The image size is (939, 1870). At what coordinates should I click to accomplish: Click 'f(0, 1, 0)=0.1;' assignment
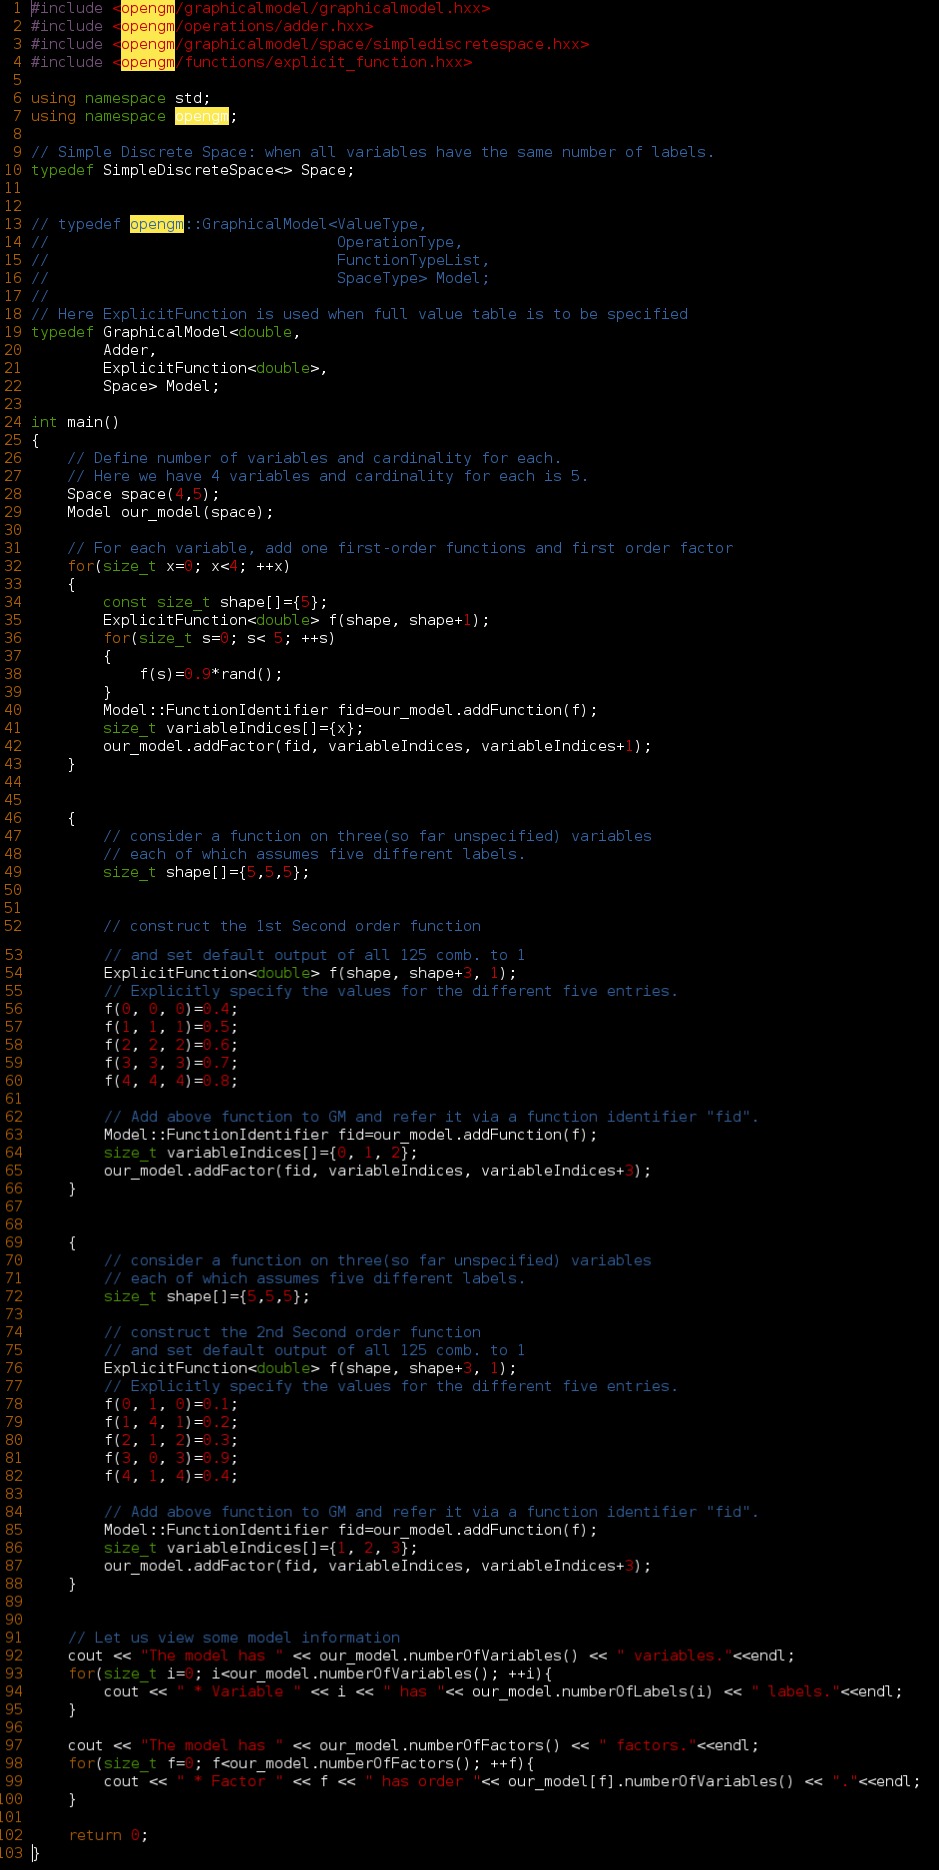pos(171,1404)
